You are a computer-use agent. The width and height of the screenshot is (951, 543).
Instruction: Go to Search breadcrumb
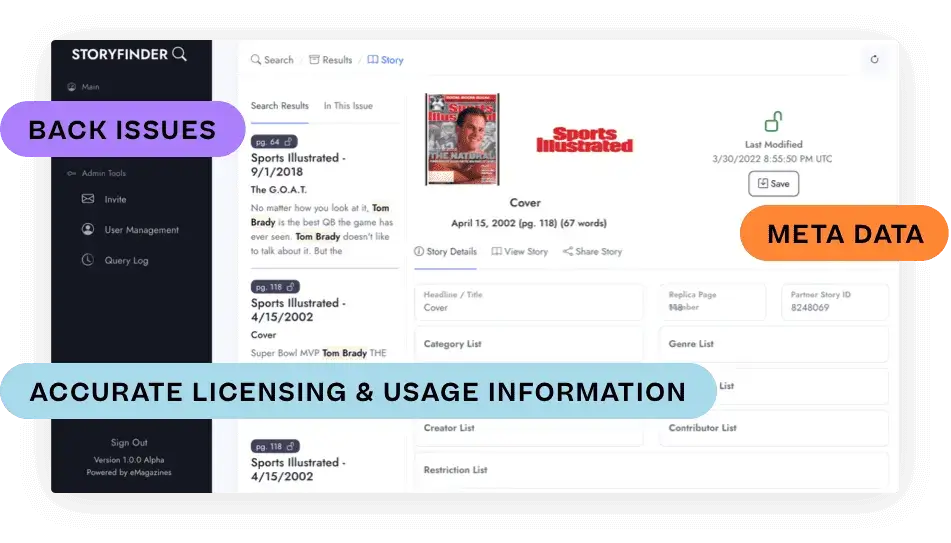(x=278, y=59)
